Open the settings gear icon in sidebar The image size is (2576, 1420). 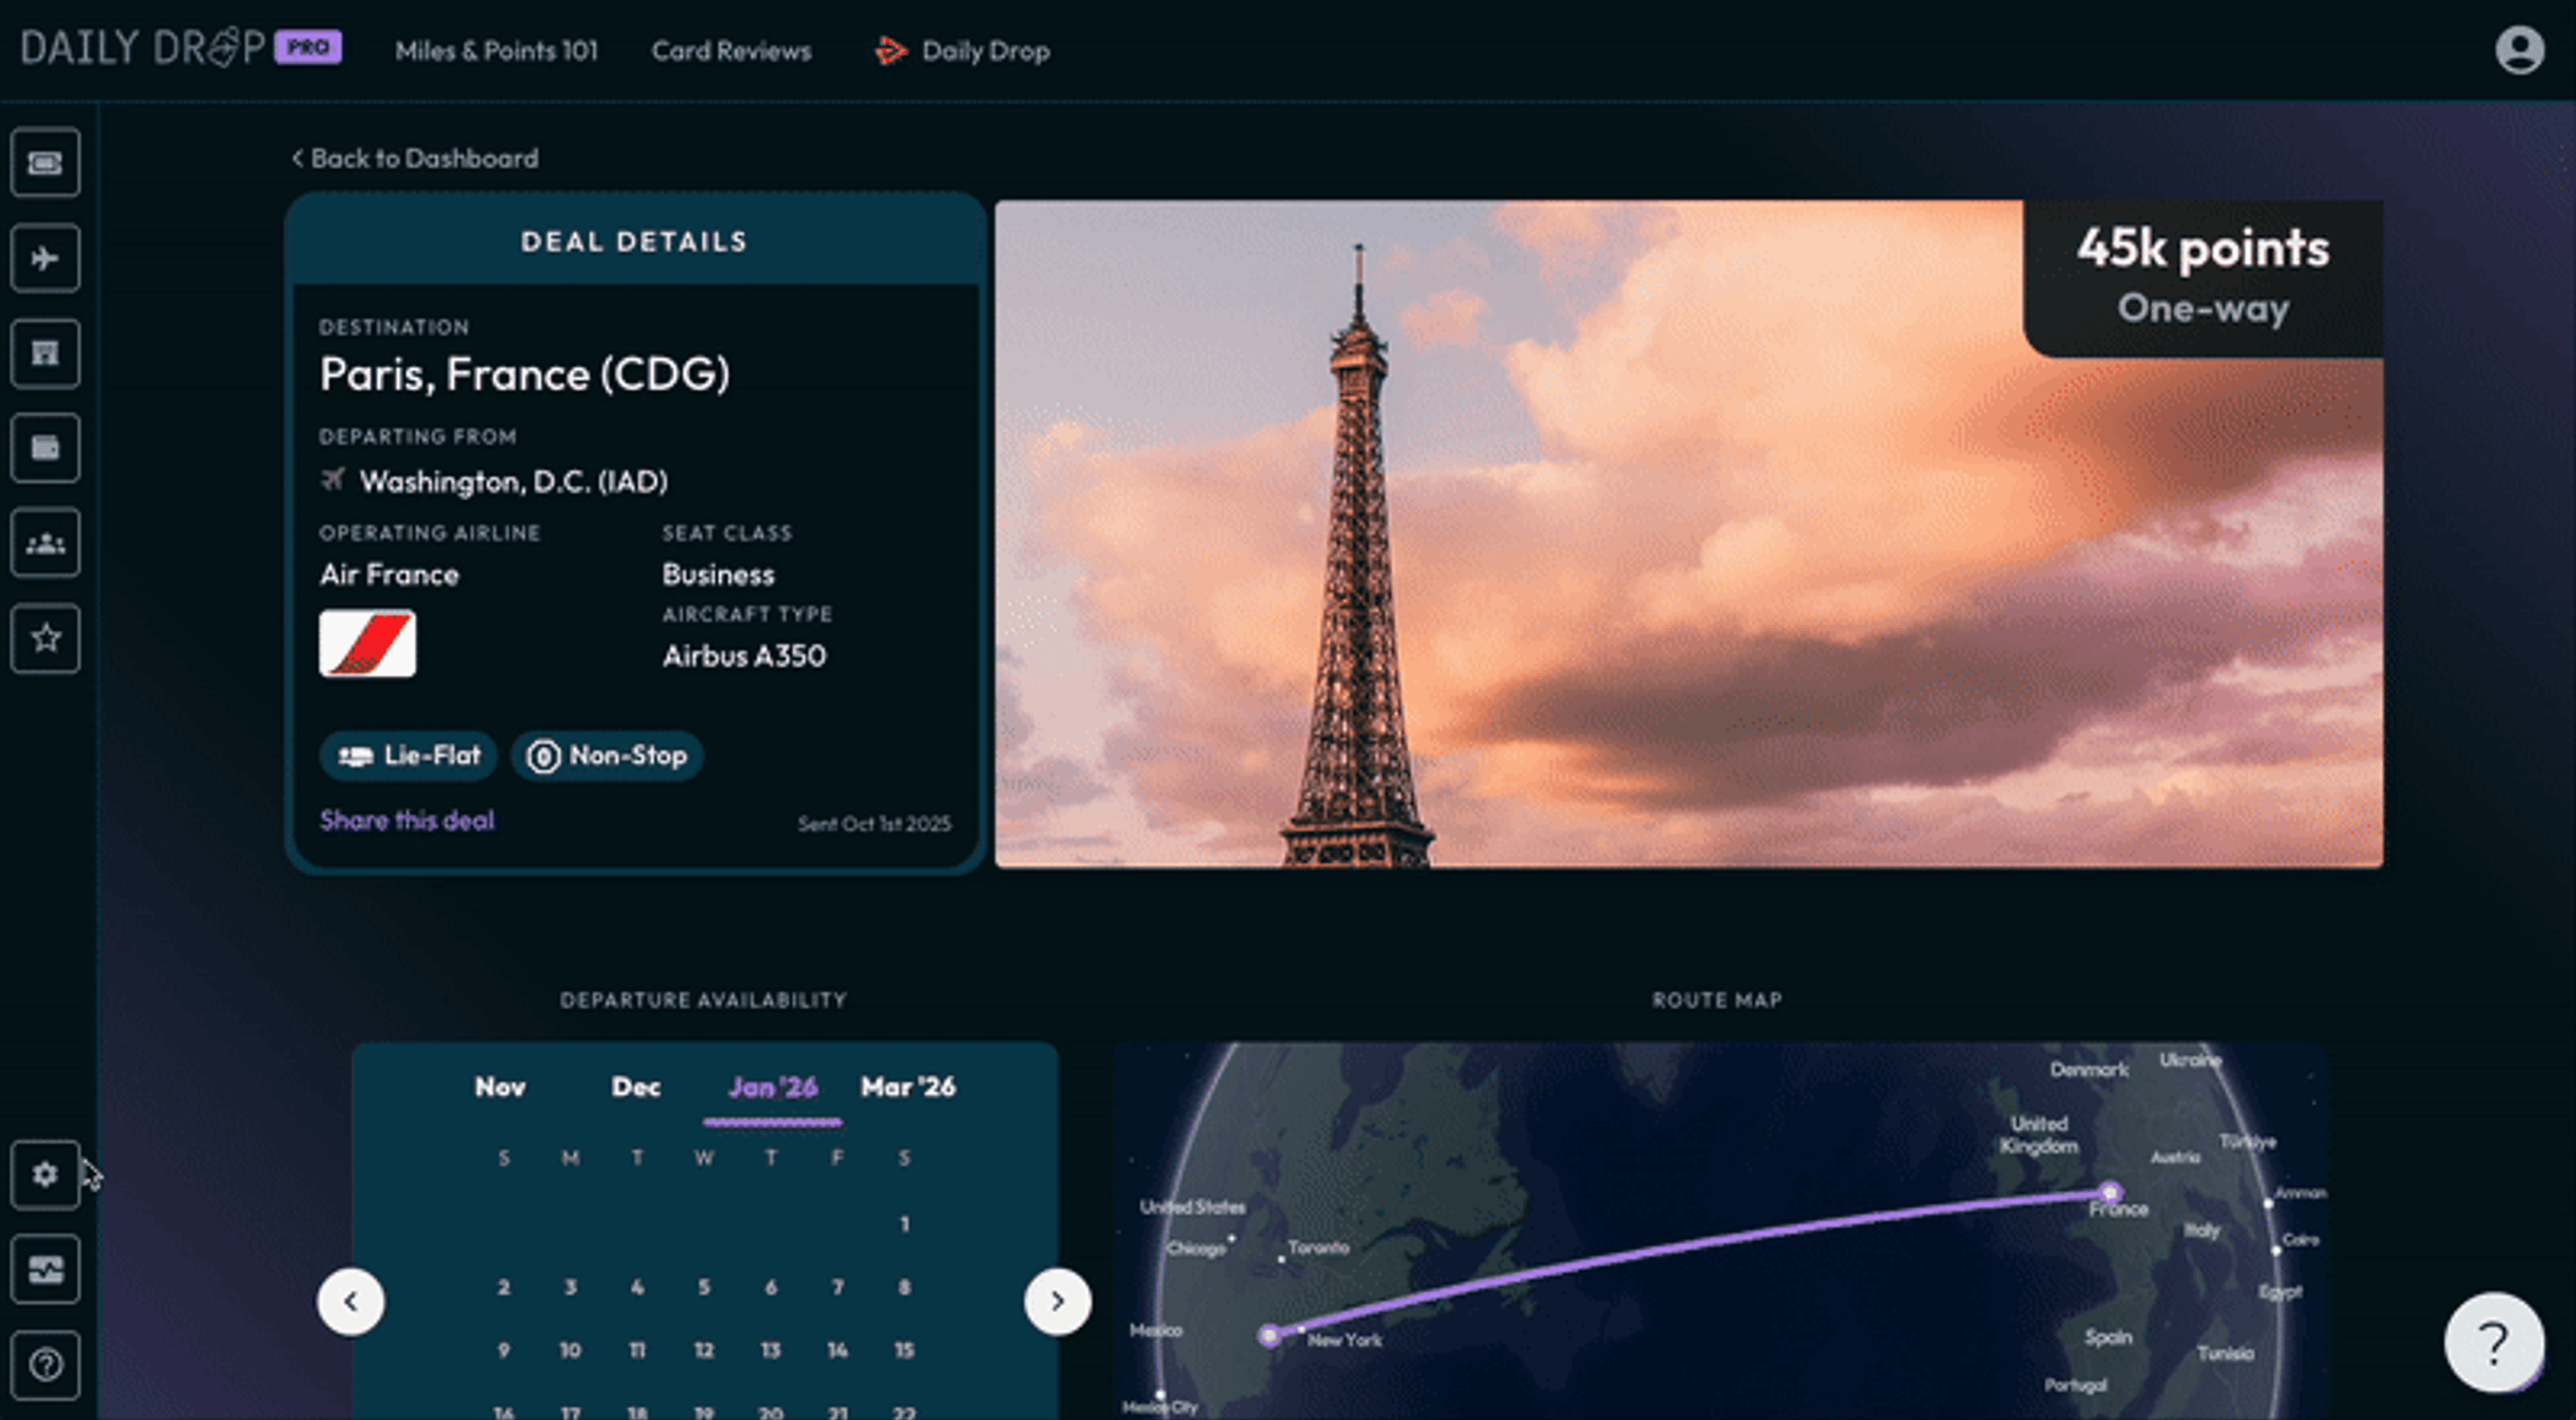point(45,1174)
